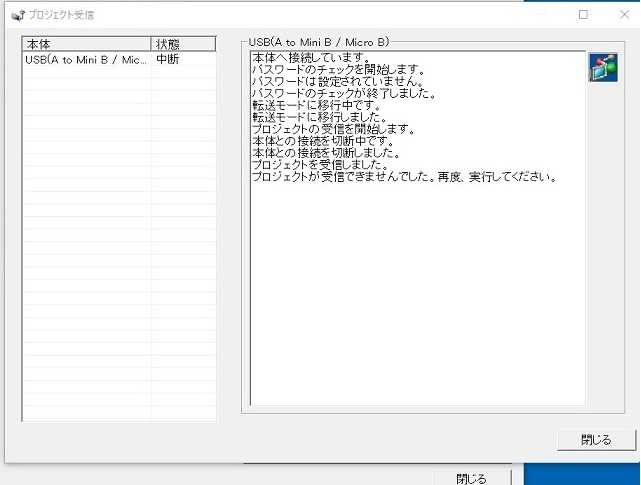Click the プロジェクト受信 title bar app icon

[x=18, y=16]
